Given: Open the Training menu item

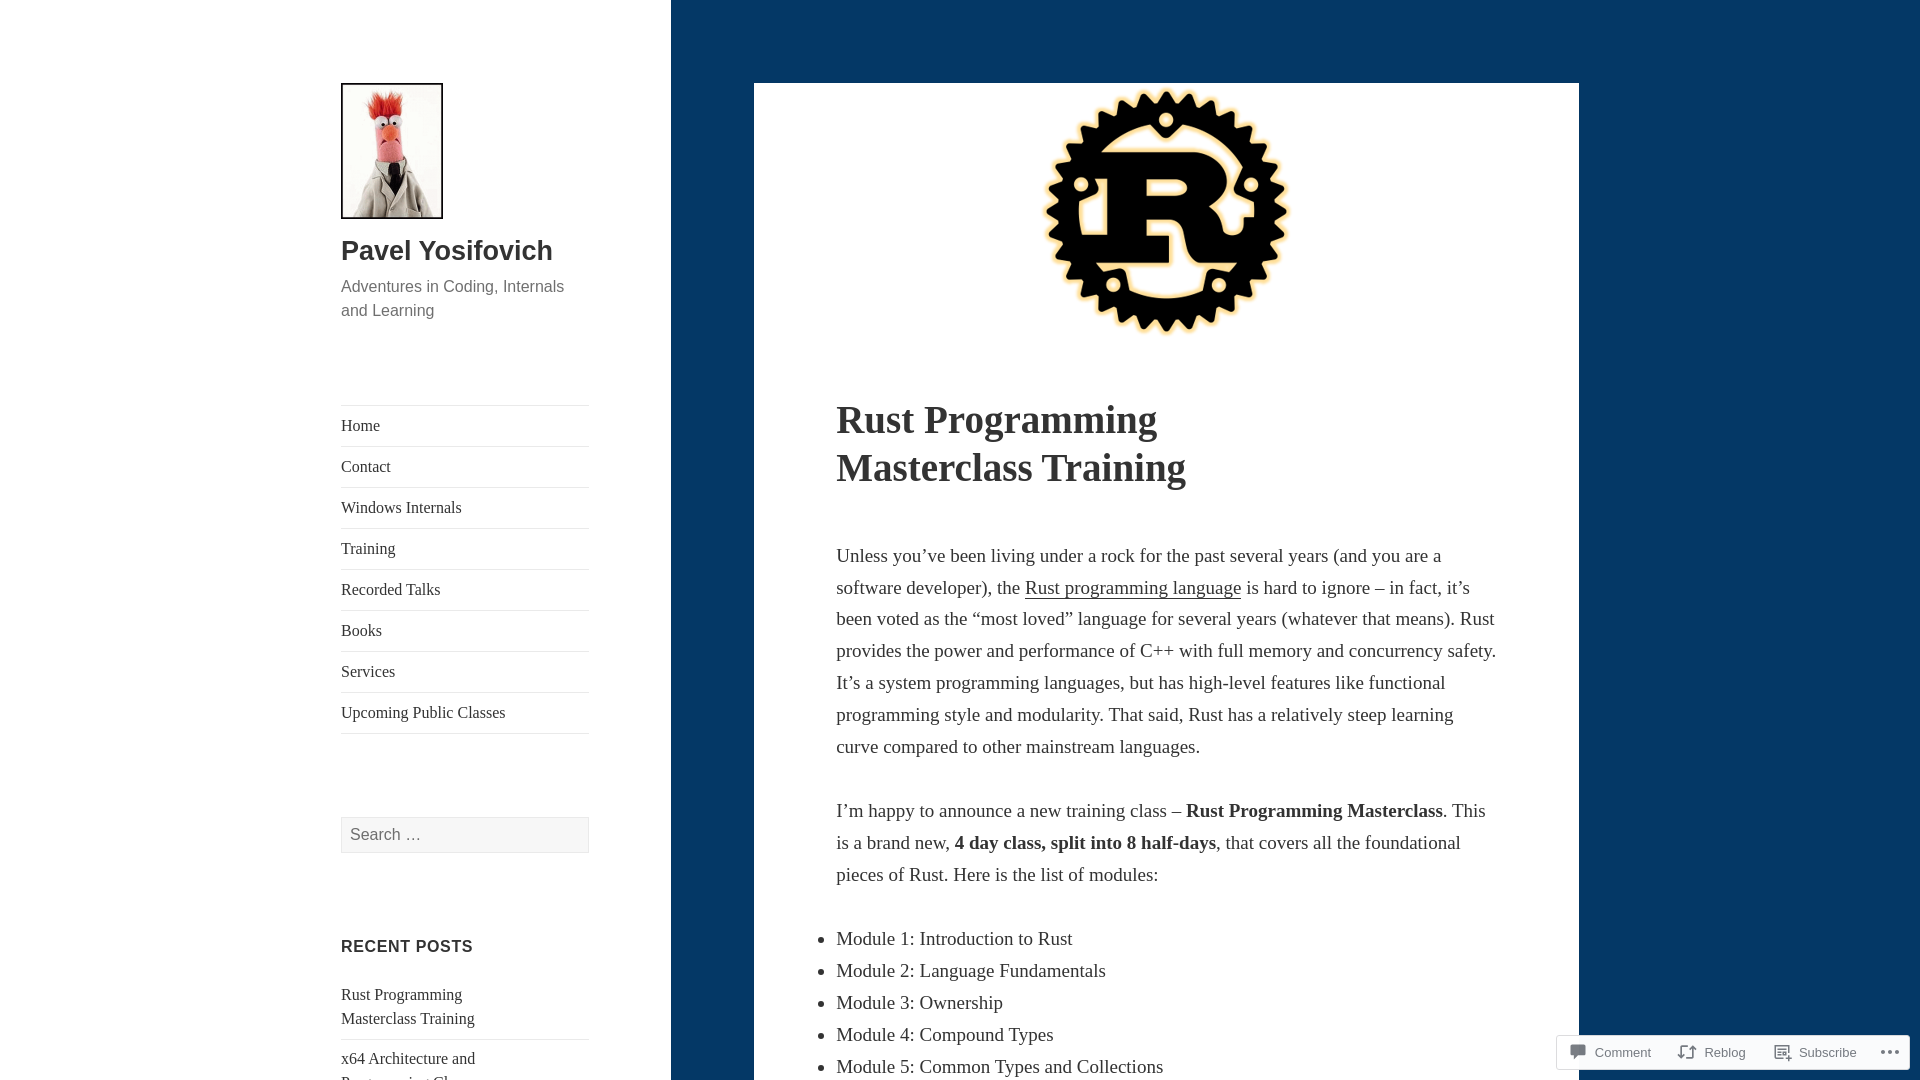Looking at the screenshot, I should click(x=368, y=549).
